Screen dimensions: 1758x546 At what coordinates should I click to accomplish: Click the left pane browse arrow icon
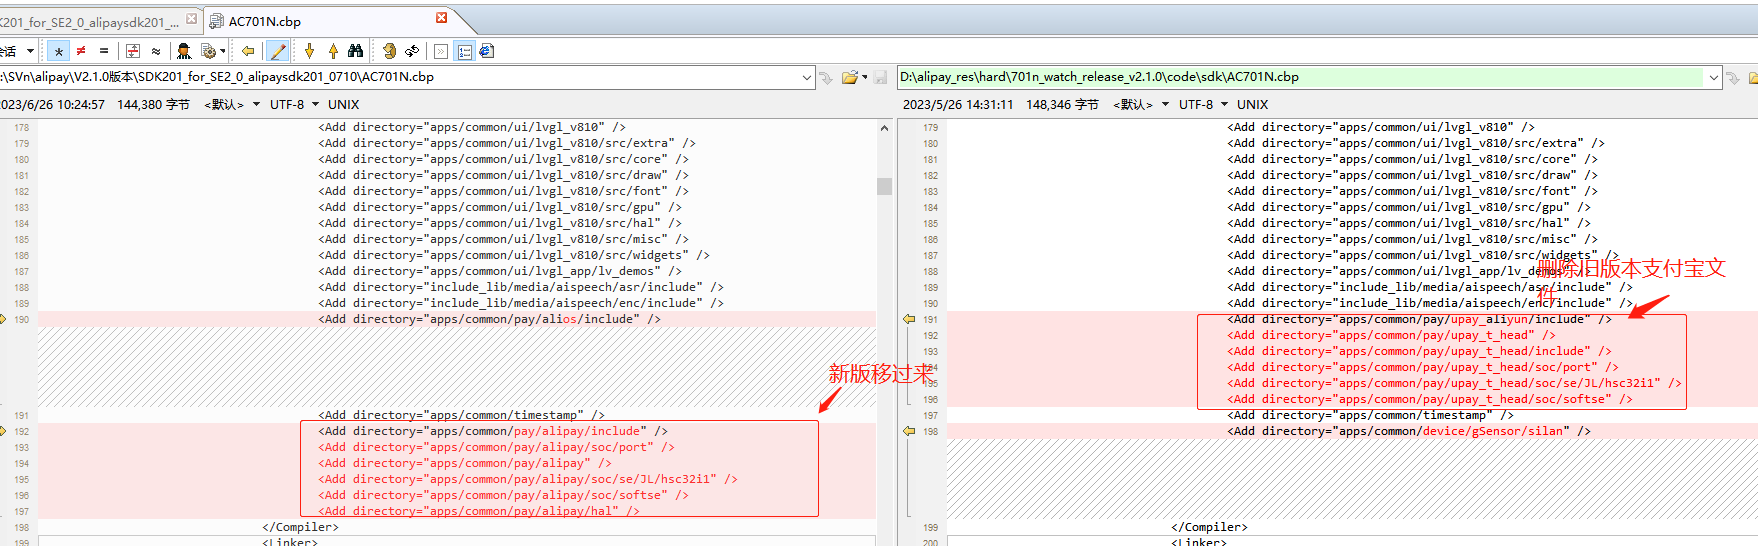tap(826, 77)
